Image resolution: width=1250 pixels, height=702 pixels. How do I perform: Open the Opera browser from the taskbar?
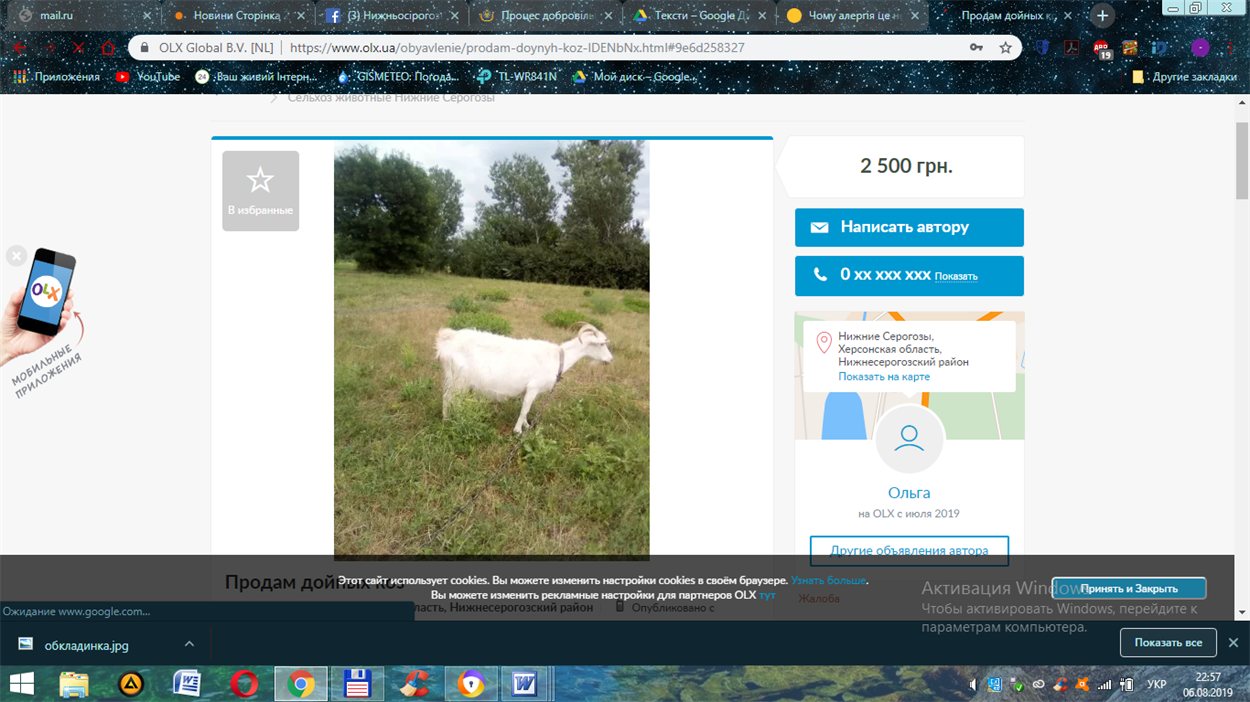pos(243,684)
